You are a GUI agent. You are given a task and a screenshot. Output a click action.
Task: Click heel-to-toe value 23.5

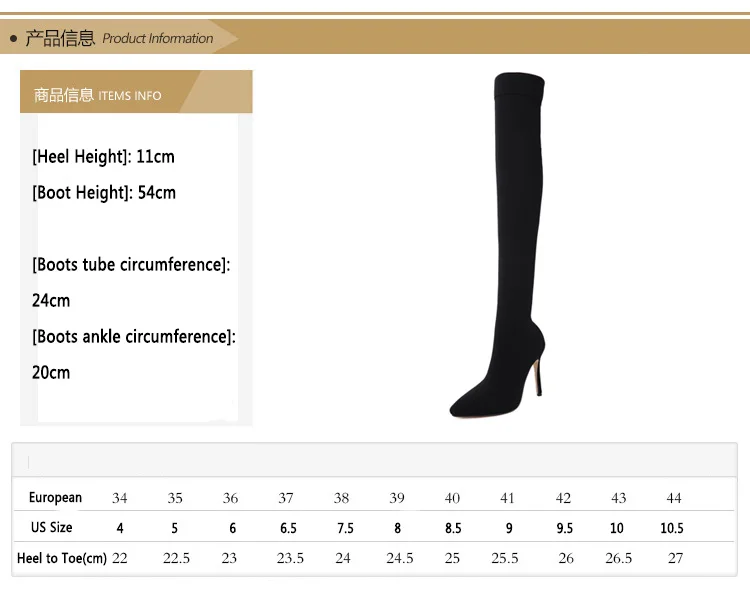pos(290,558)
